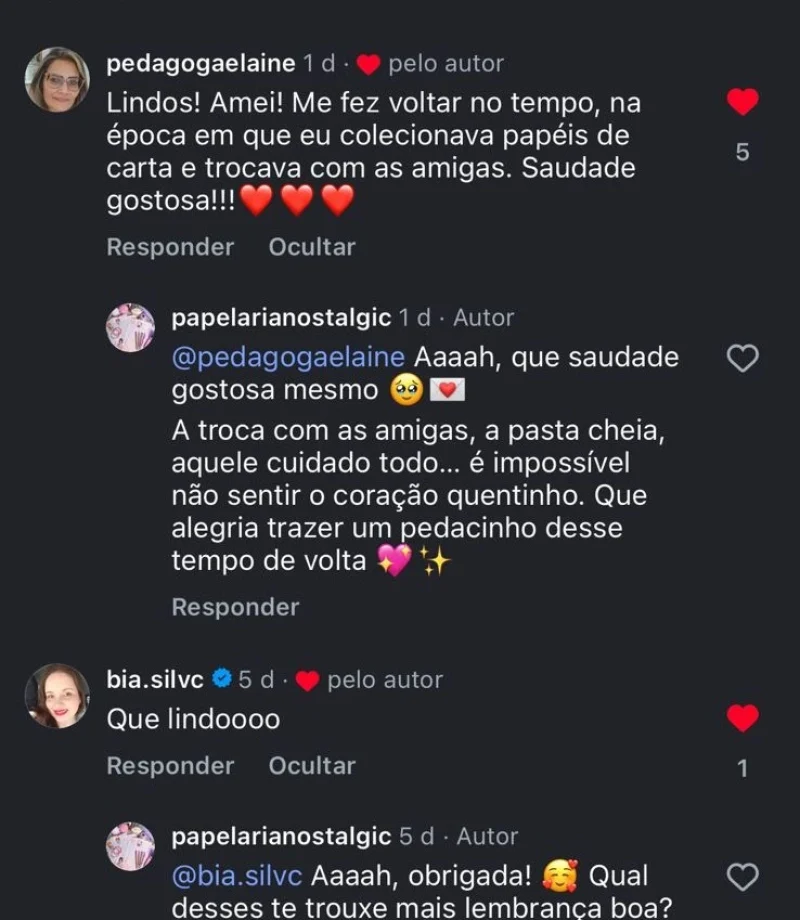Like papelarianostalgic's reply to bia.silvc
Screen dimensions: 800x920
pos(742,877)
